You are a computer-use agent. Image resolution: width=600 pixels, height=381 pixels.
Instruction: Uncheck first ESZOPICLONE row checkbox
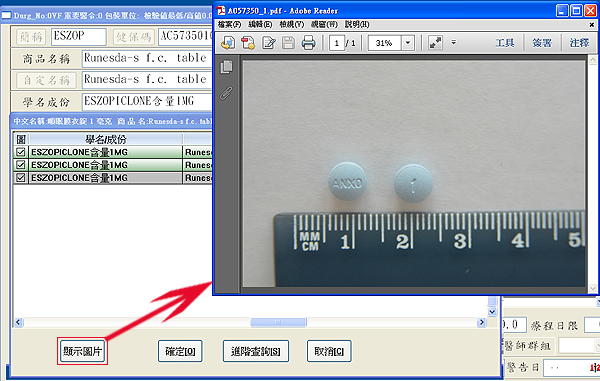tap(20, 152)
